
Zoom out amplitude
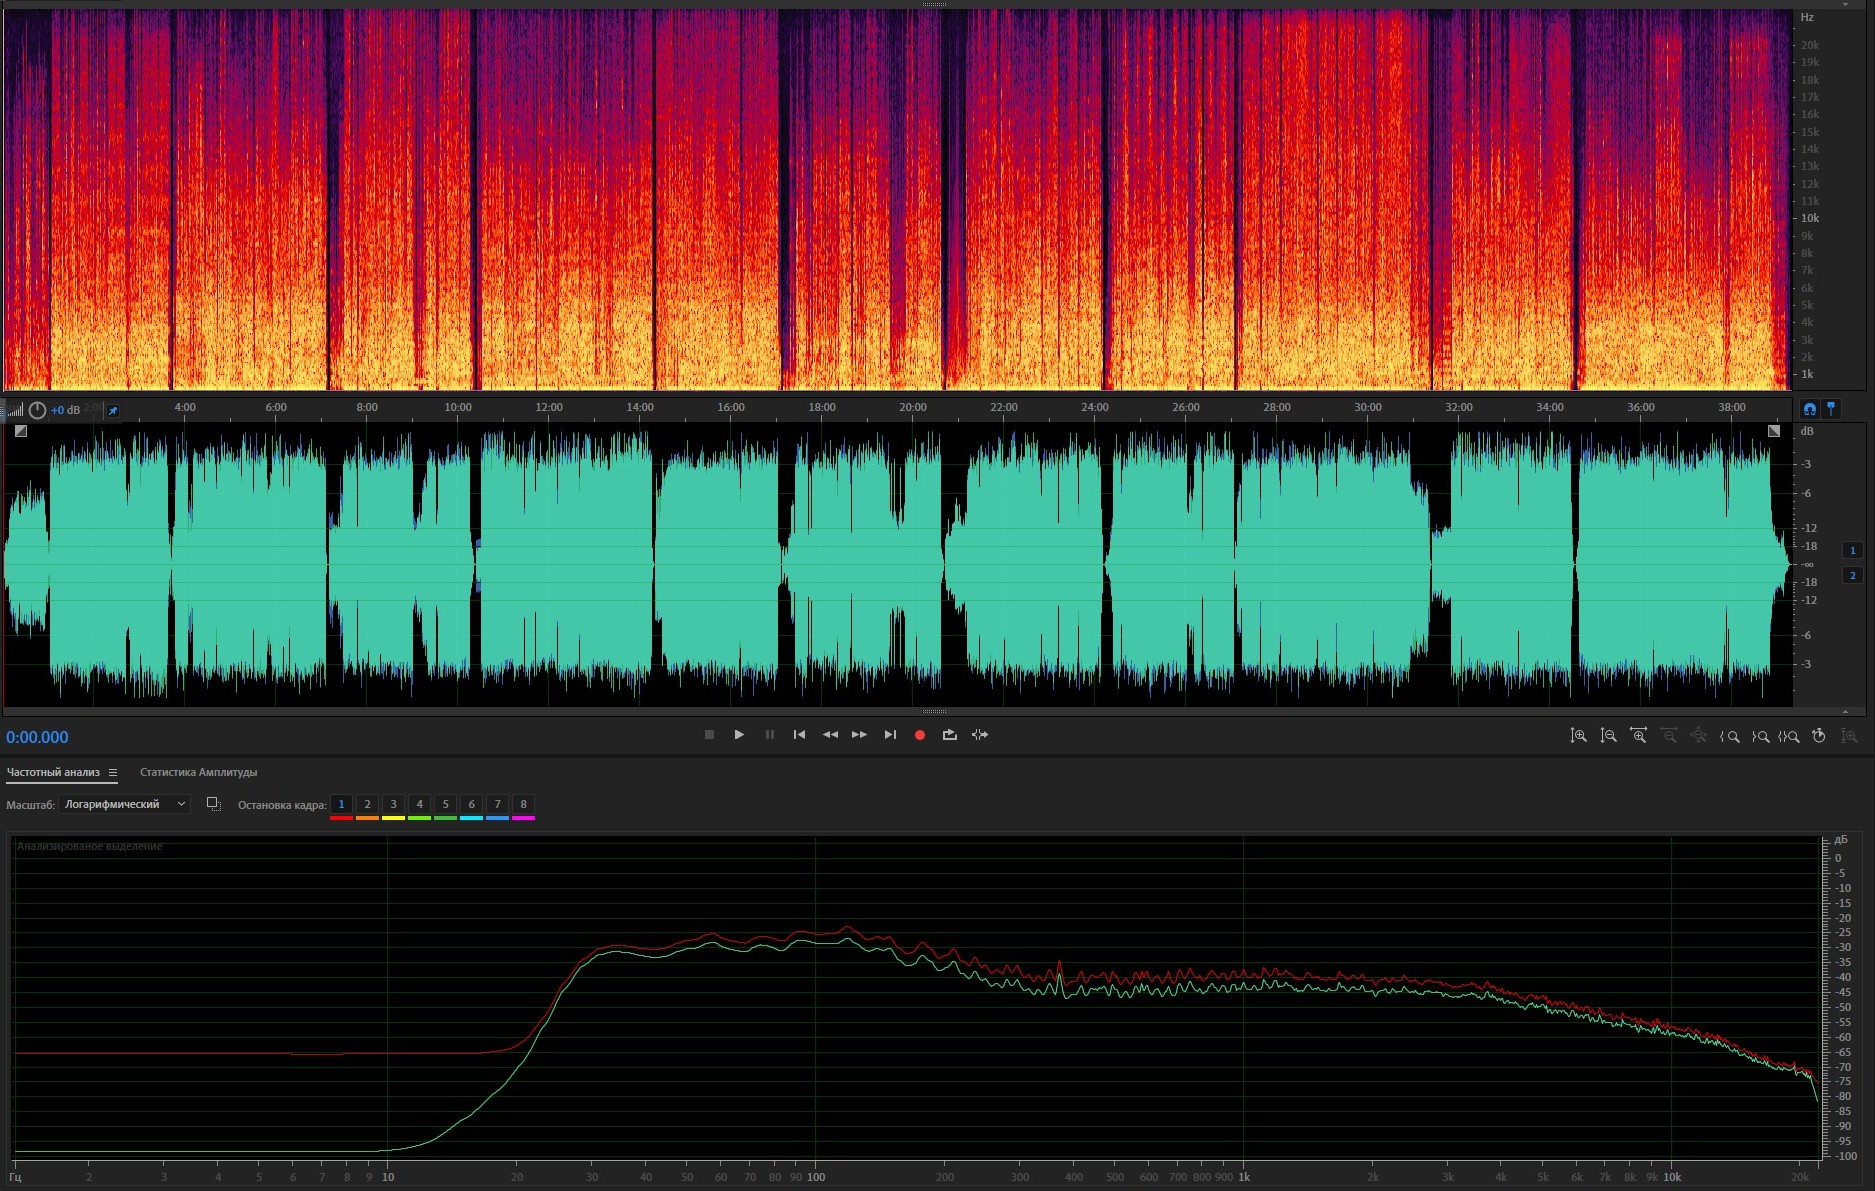click(1608, 736)
